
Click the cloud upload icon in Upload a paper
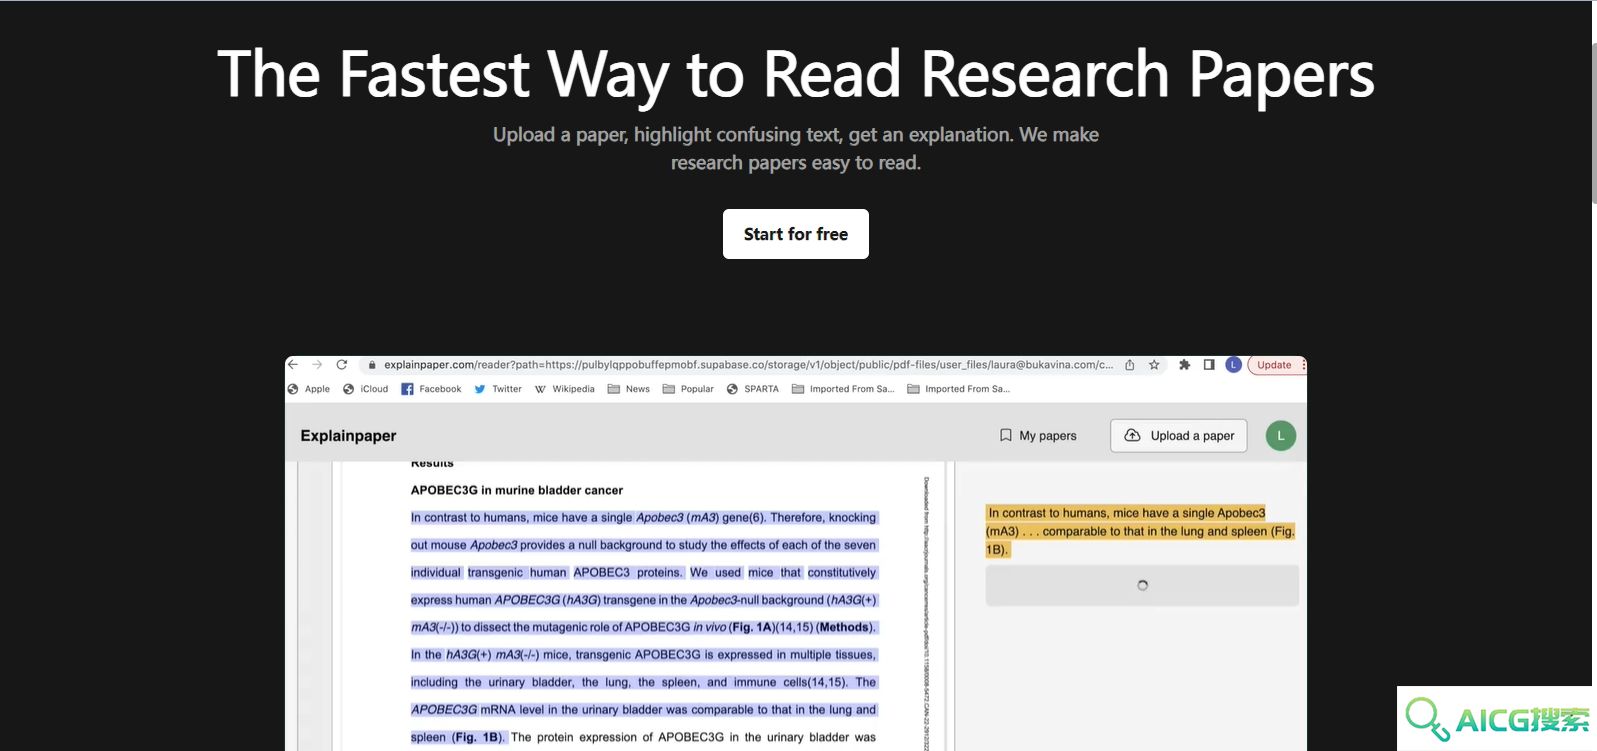pyautogui.click(x=1132, y=436)
